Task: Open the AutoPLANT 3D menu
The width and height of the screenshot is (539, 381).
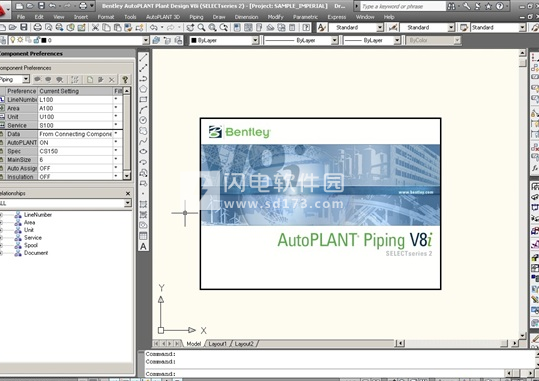Action: click(x=163, y=17)
